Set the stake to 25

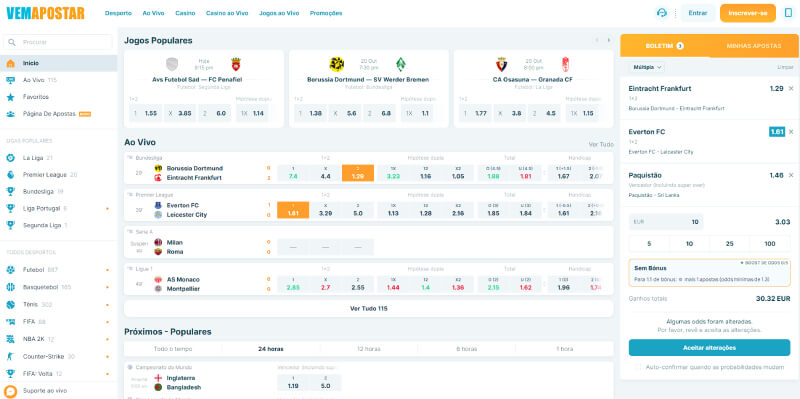[729, 244]
